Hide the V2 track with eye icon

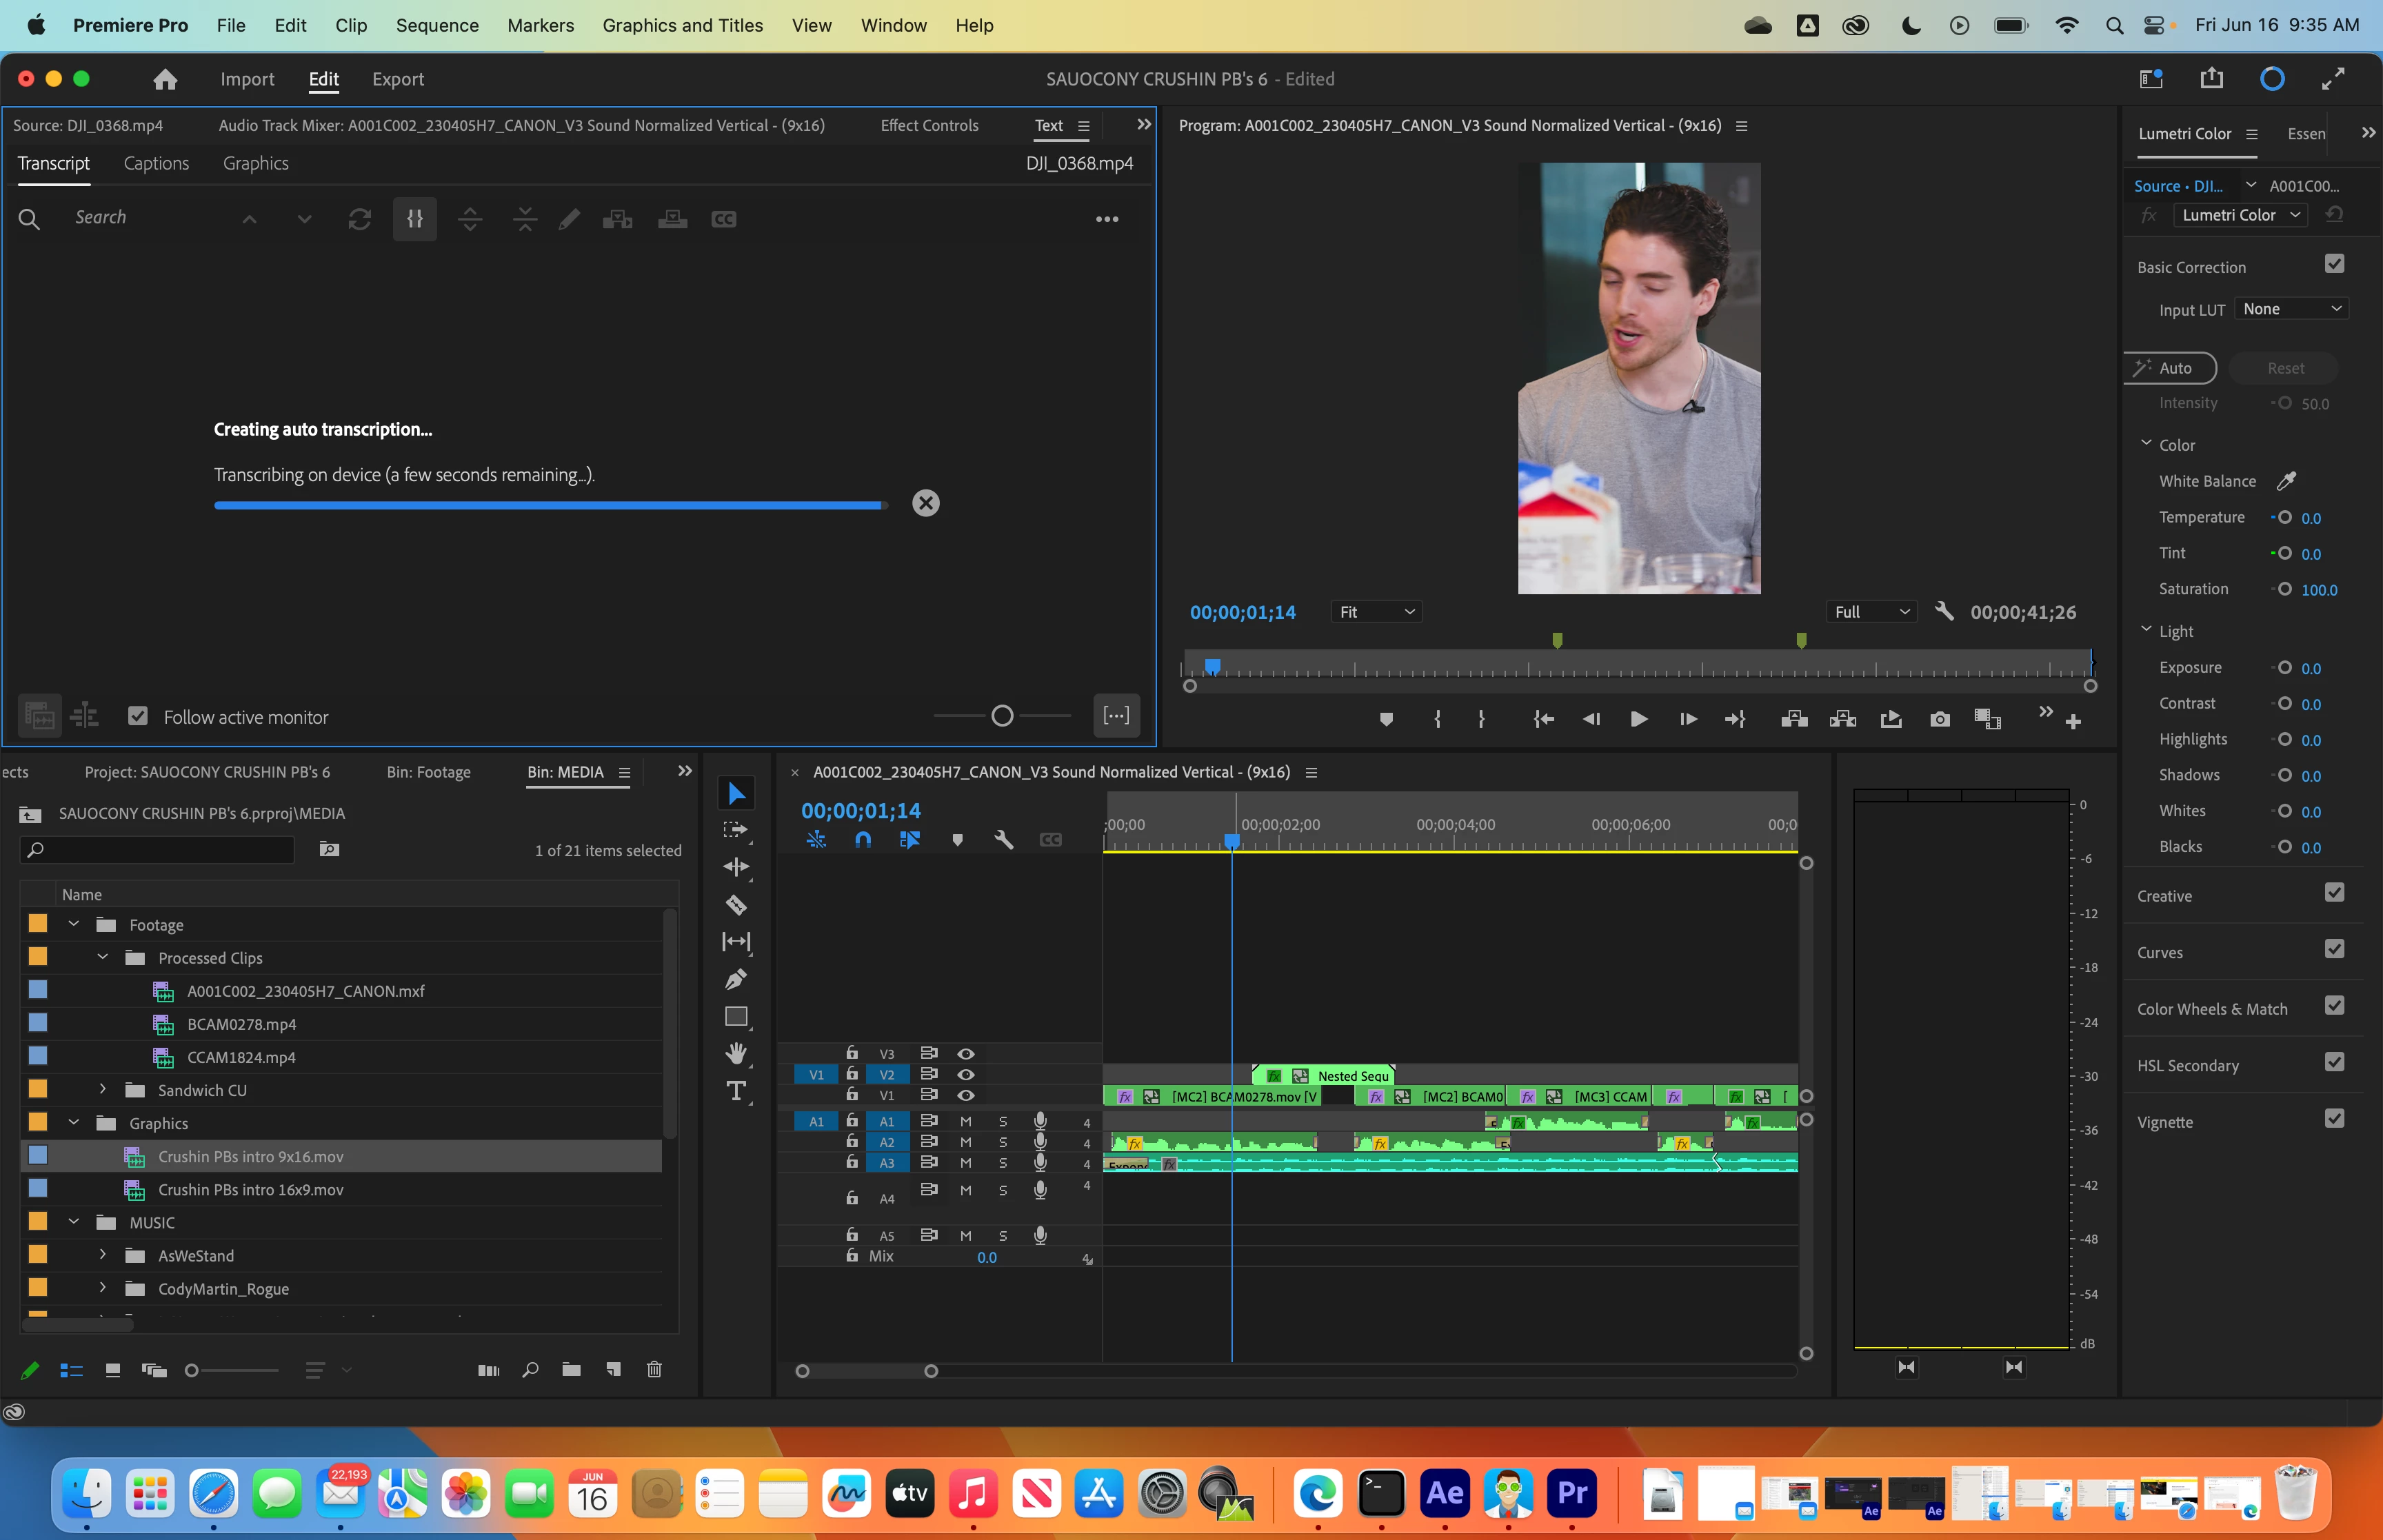point(965,1074)
